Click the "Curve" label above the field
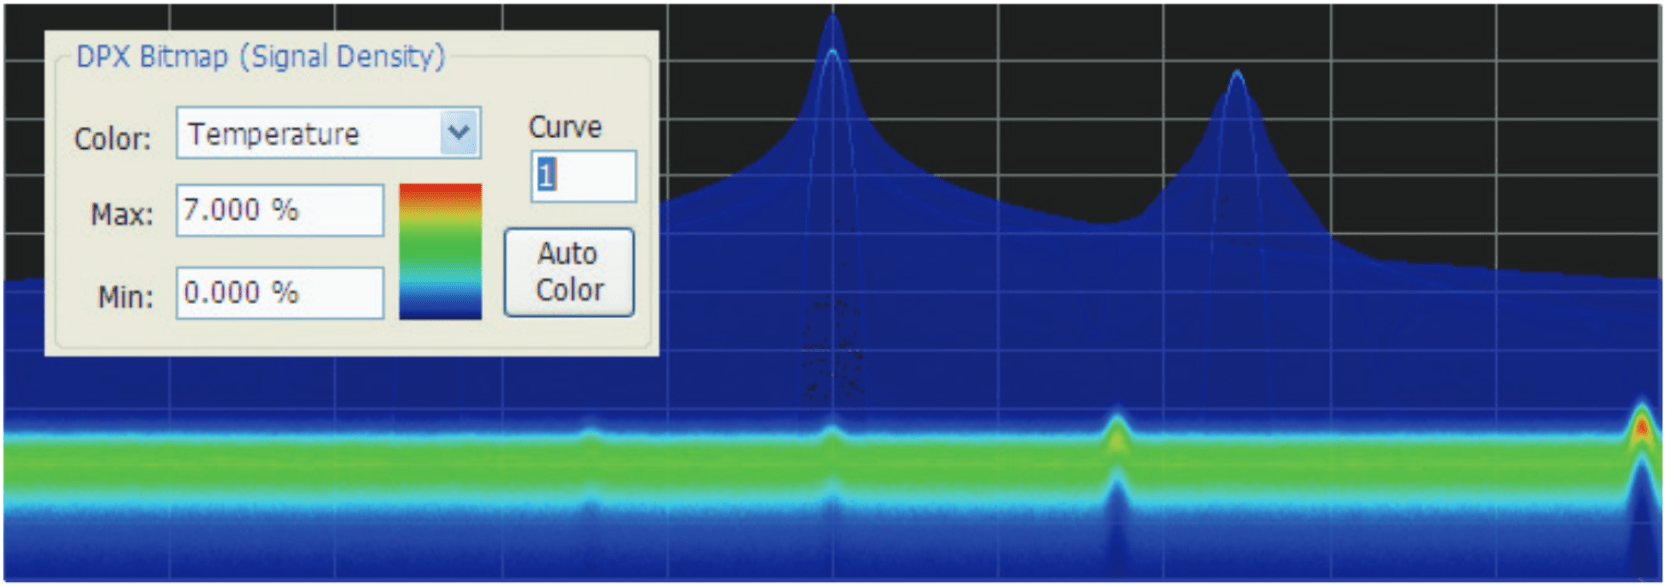 (x=565, y=127)
